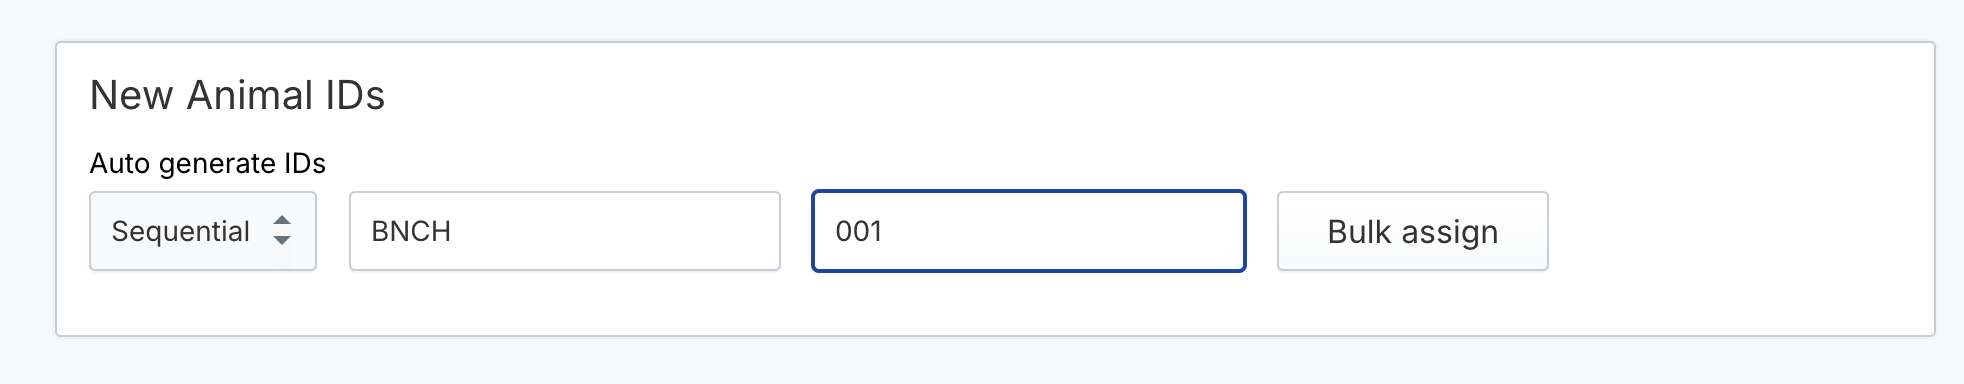The height and width of the screenshot is (384, 1964).
Task: Run Bulk assign for animal IDs
Action: tap(1413, 231)
